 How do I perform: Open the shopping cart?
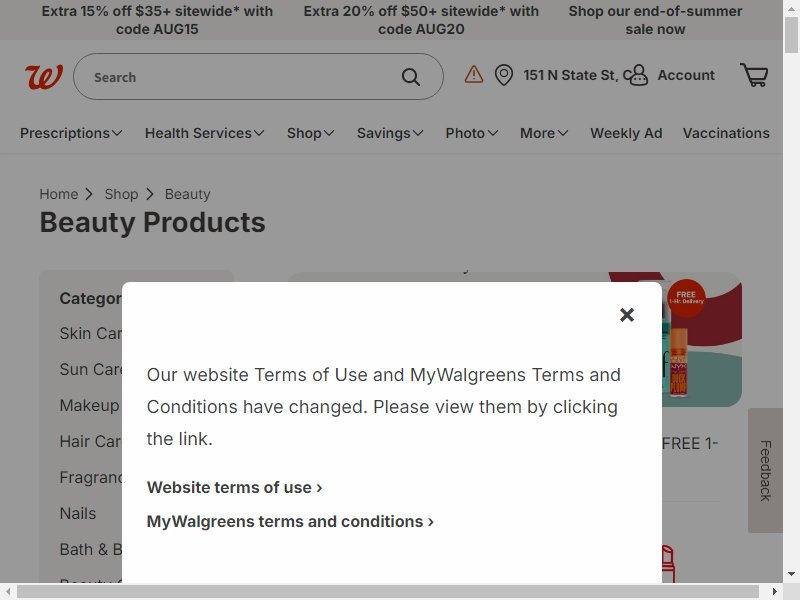point(754,75)
